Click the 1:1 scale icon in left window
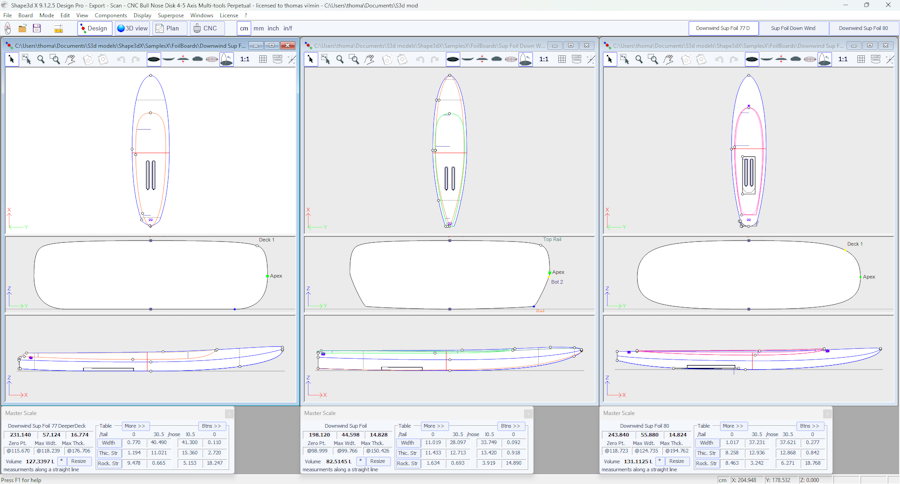The image size is (900, 484). point(245,60)
